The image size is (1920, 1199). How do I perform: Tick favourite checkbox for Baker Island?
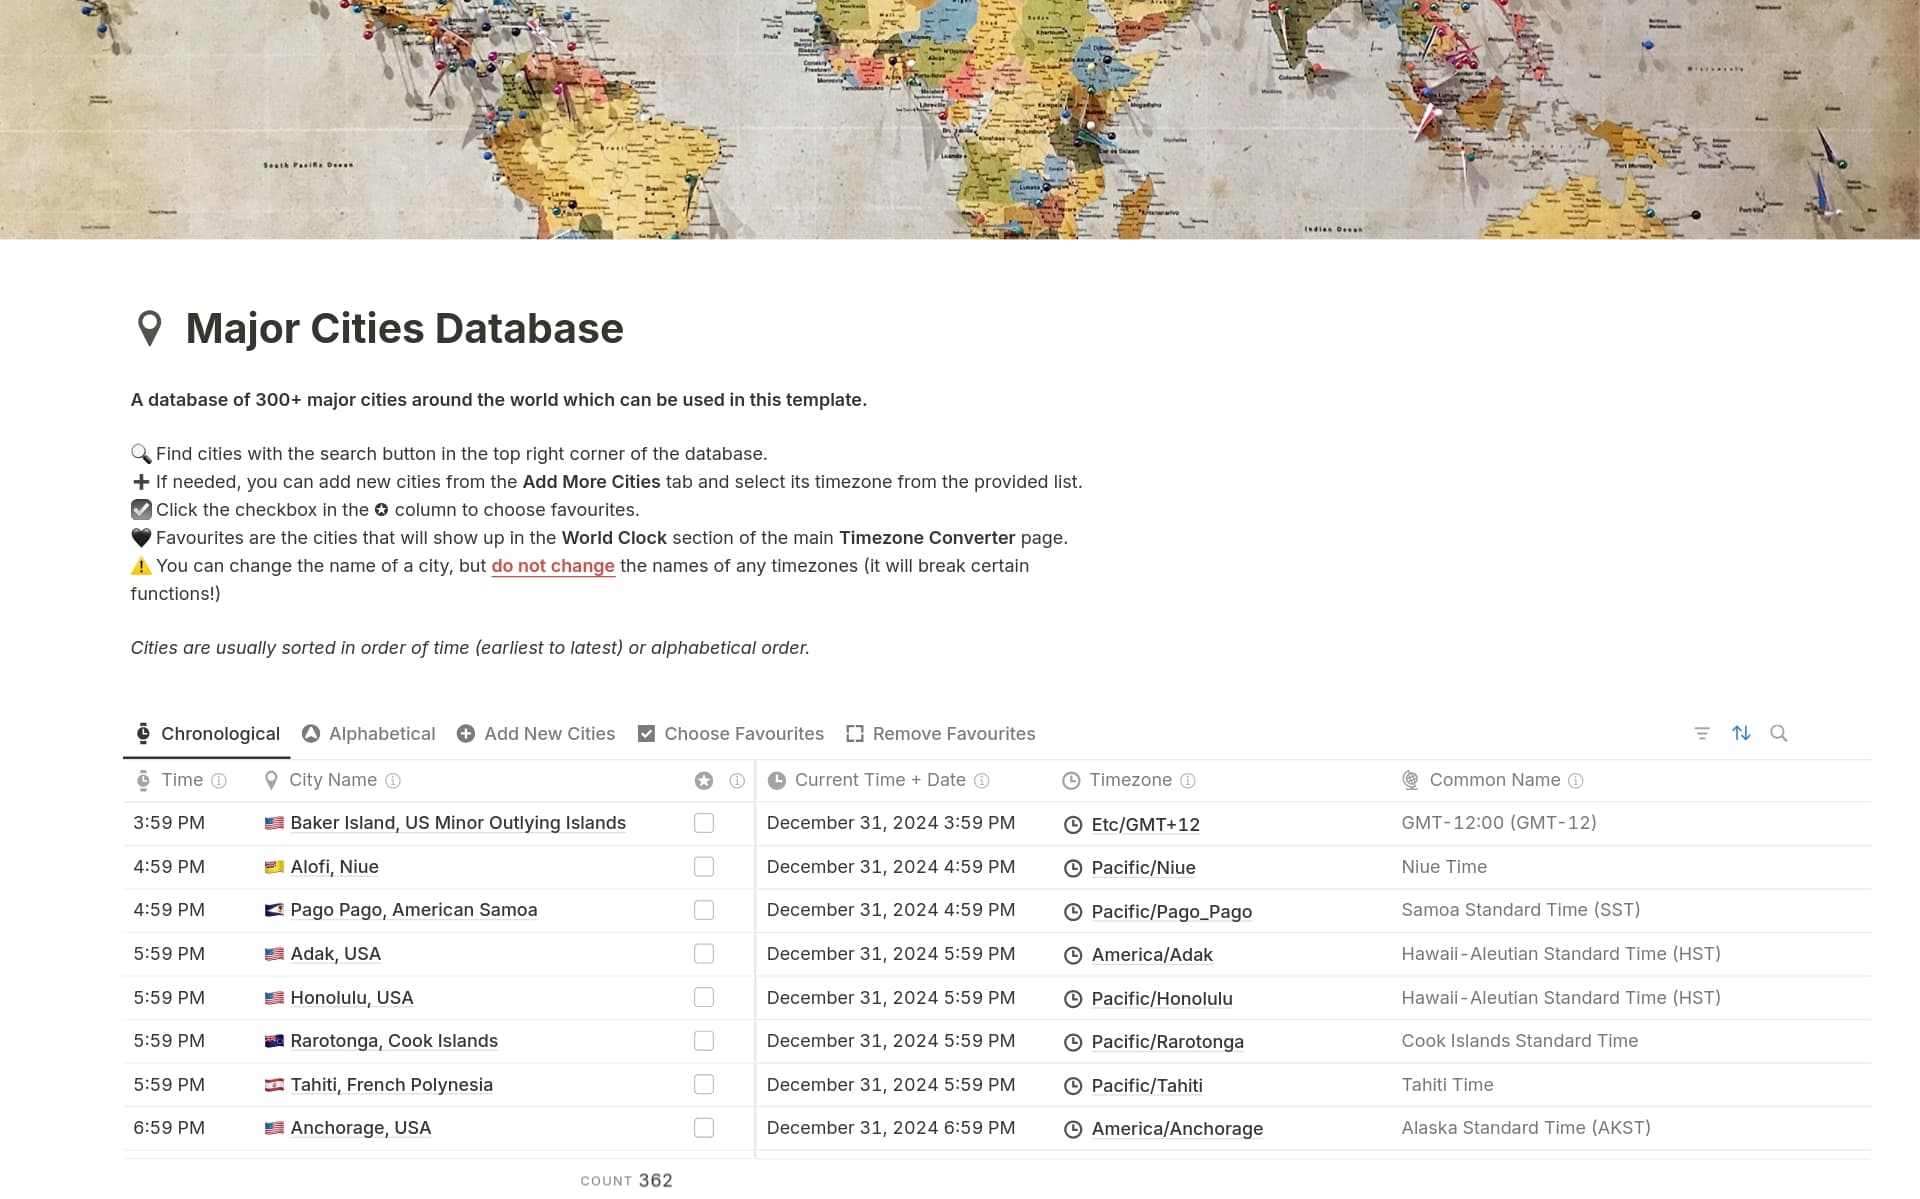[704, 823]
